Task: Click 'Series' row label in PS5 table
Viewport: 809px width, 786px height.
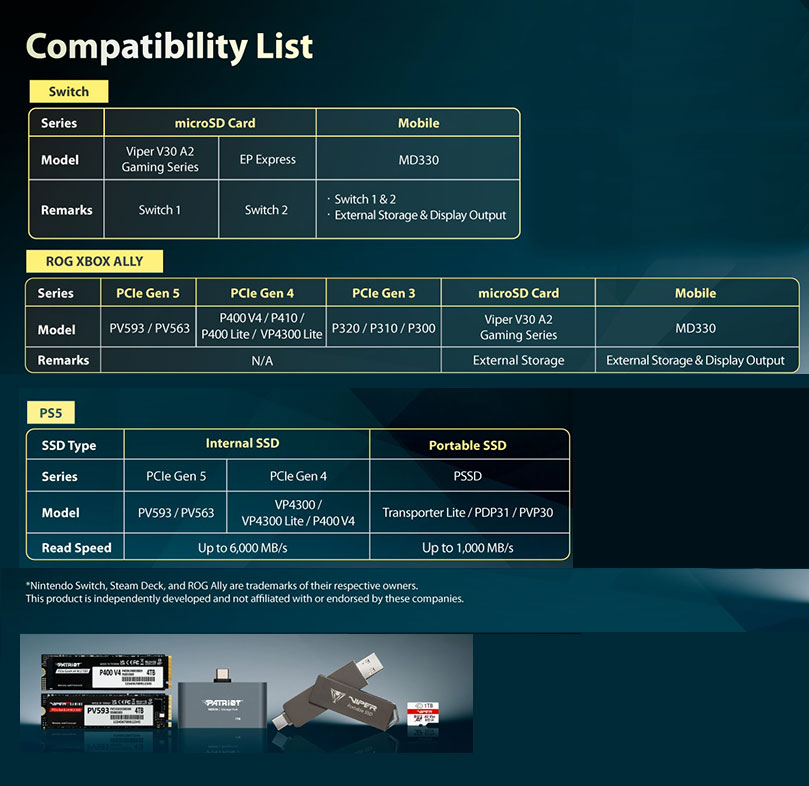Action: [59, 476]
